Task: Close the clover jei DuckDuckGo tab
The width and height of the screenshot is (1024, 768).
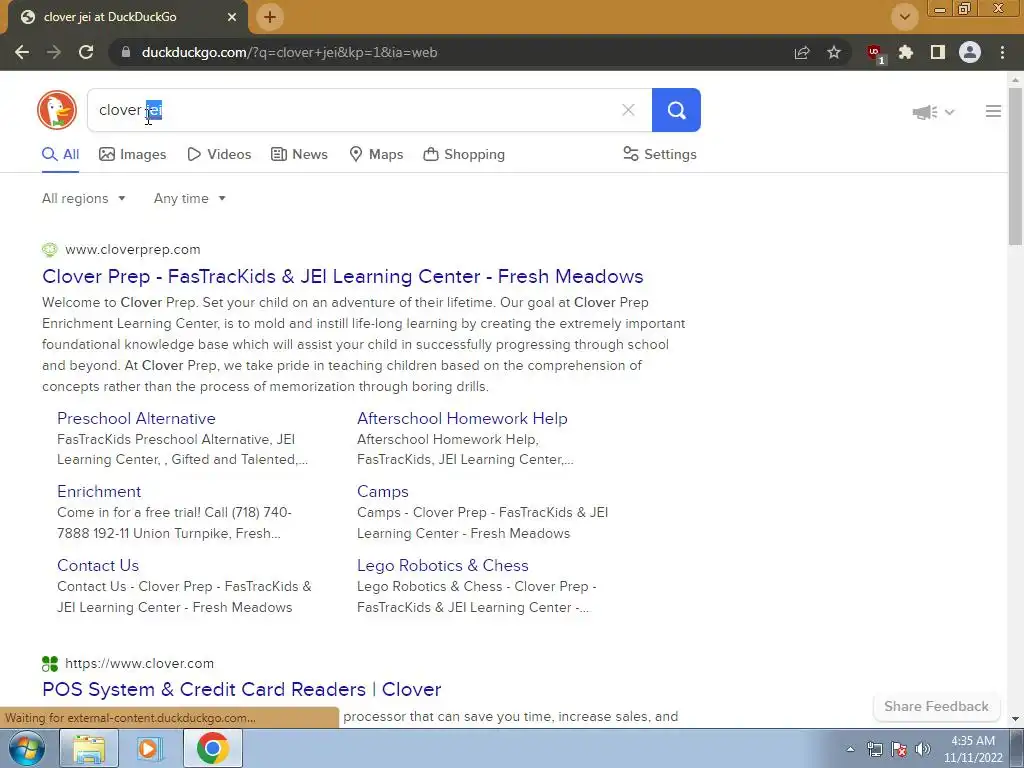Action: [x=232, y=17]
